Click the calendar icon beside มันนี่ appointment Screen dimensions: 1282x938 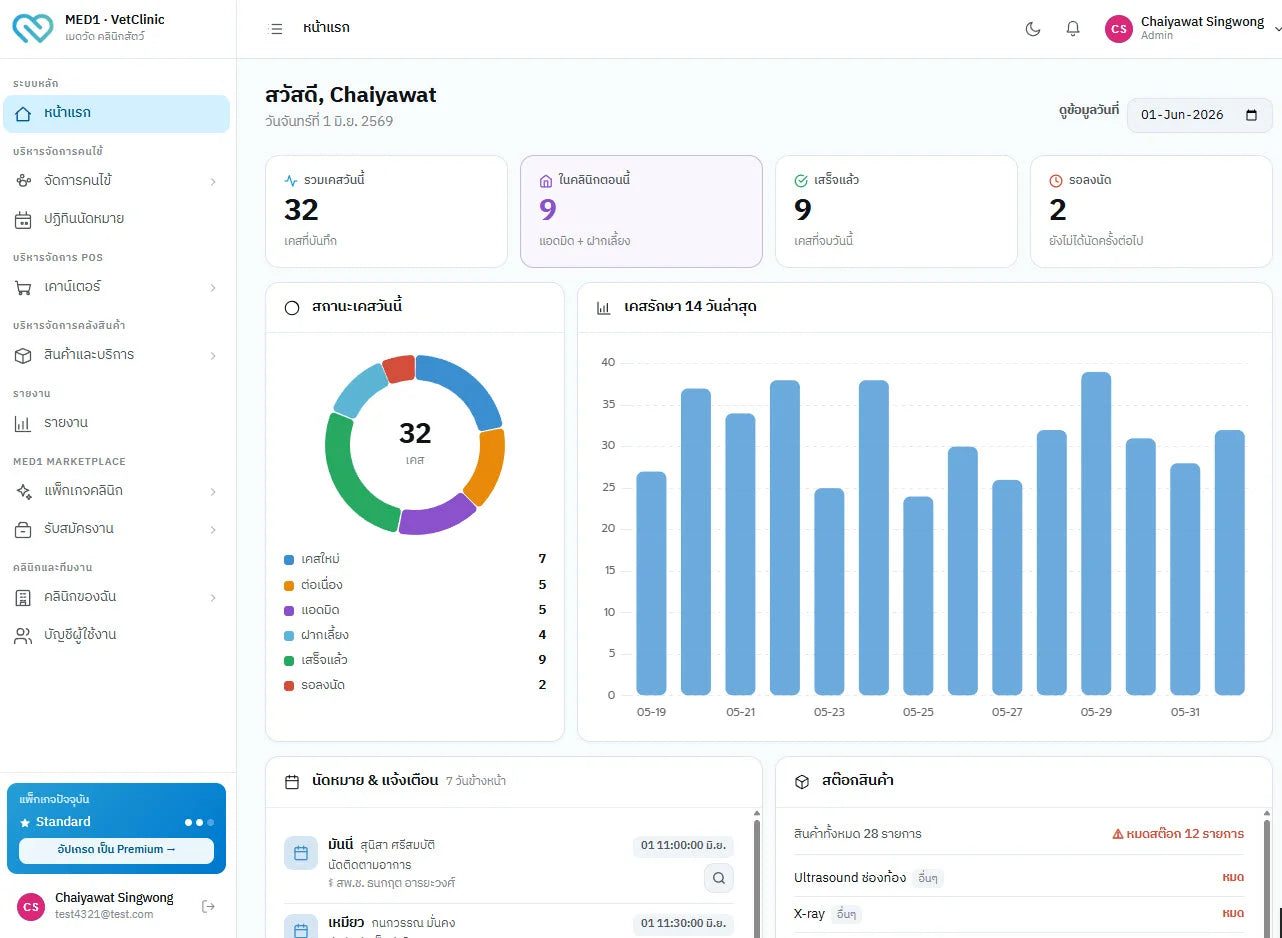[x=301, y=853]
